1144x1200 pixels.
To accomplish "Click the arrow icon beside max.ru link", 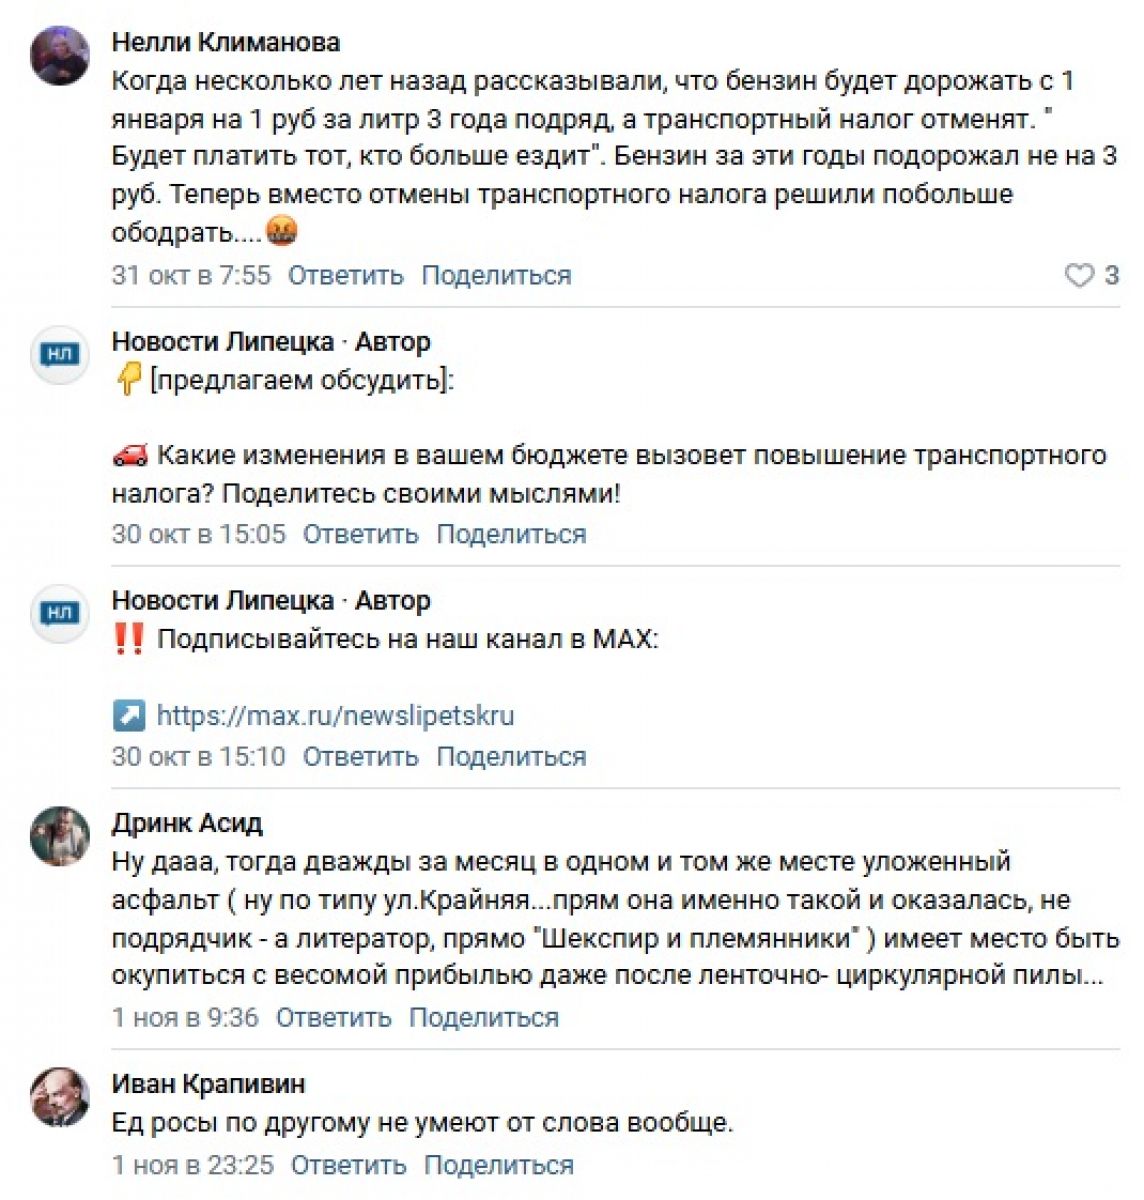I will click(129, 716).
